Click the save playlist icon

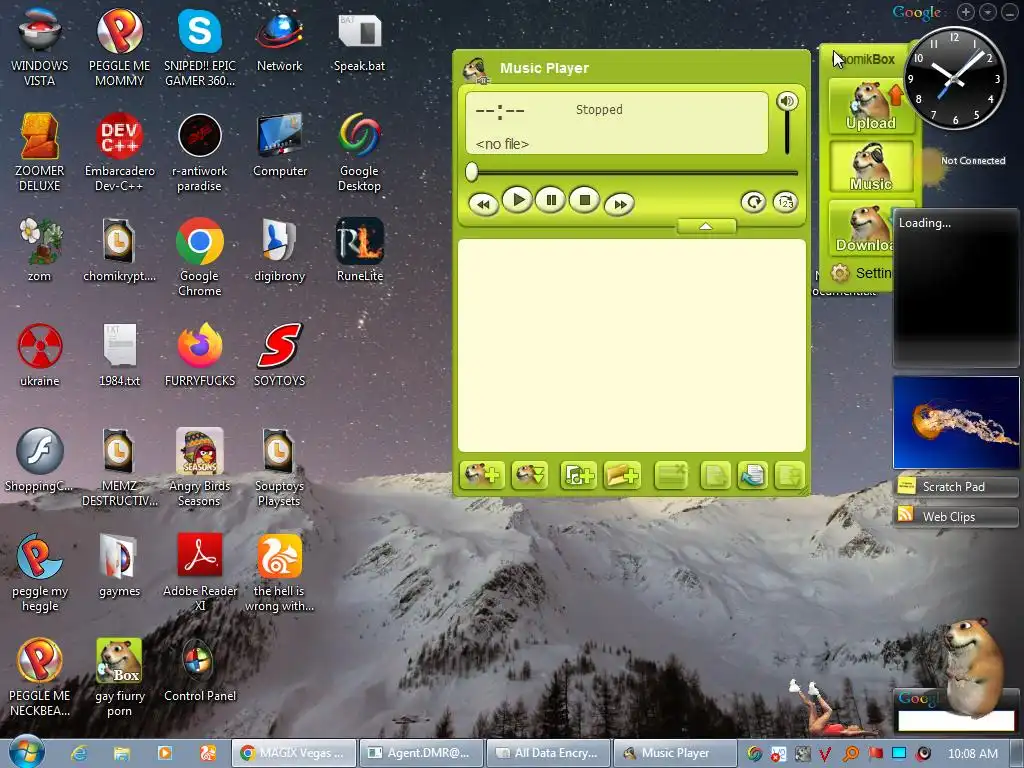click(789, 475)
